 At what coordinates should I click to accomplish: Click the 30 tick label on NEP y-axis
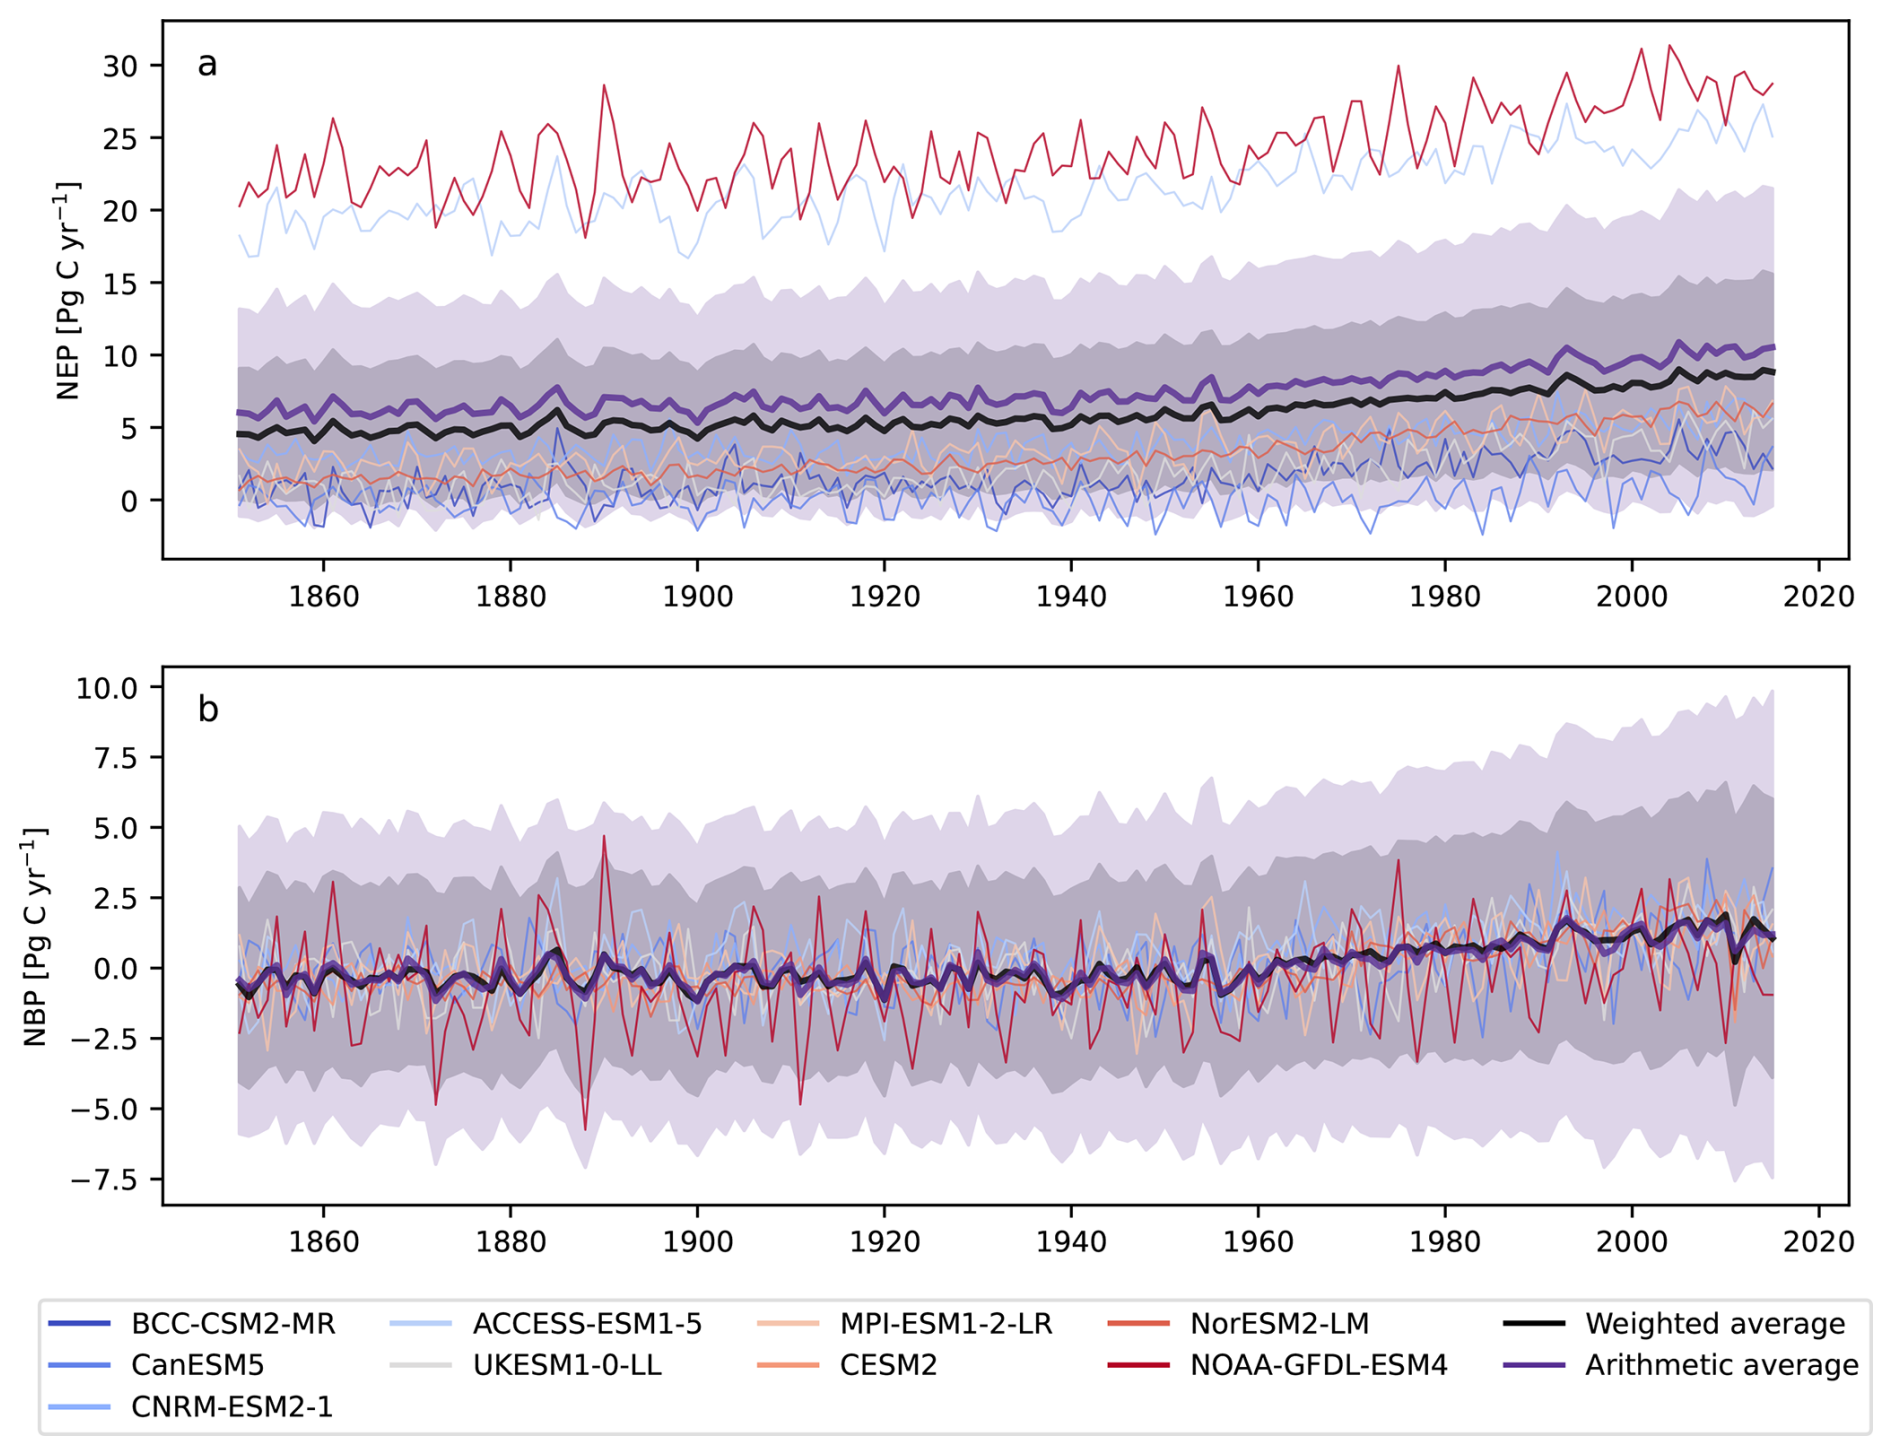(119, 66)
